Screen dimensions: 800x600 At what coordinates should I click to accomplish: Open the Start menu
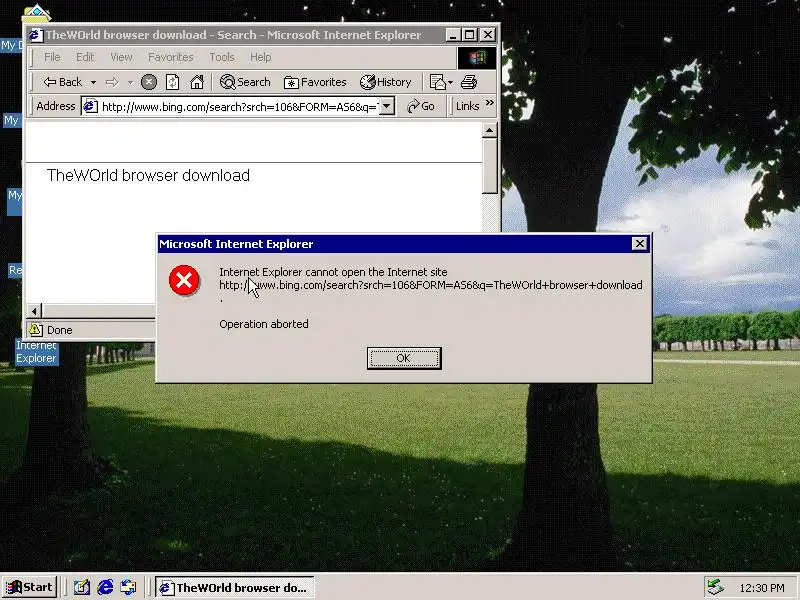pyautogui.click(x=30, y=587)
